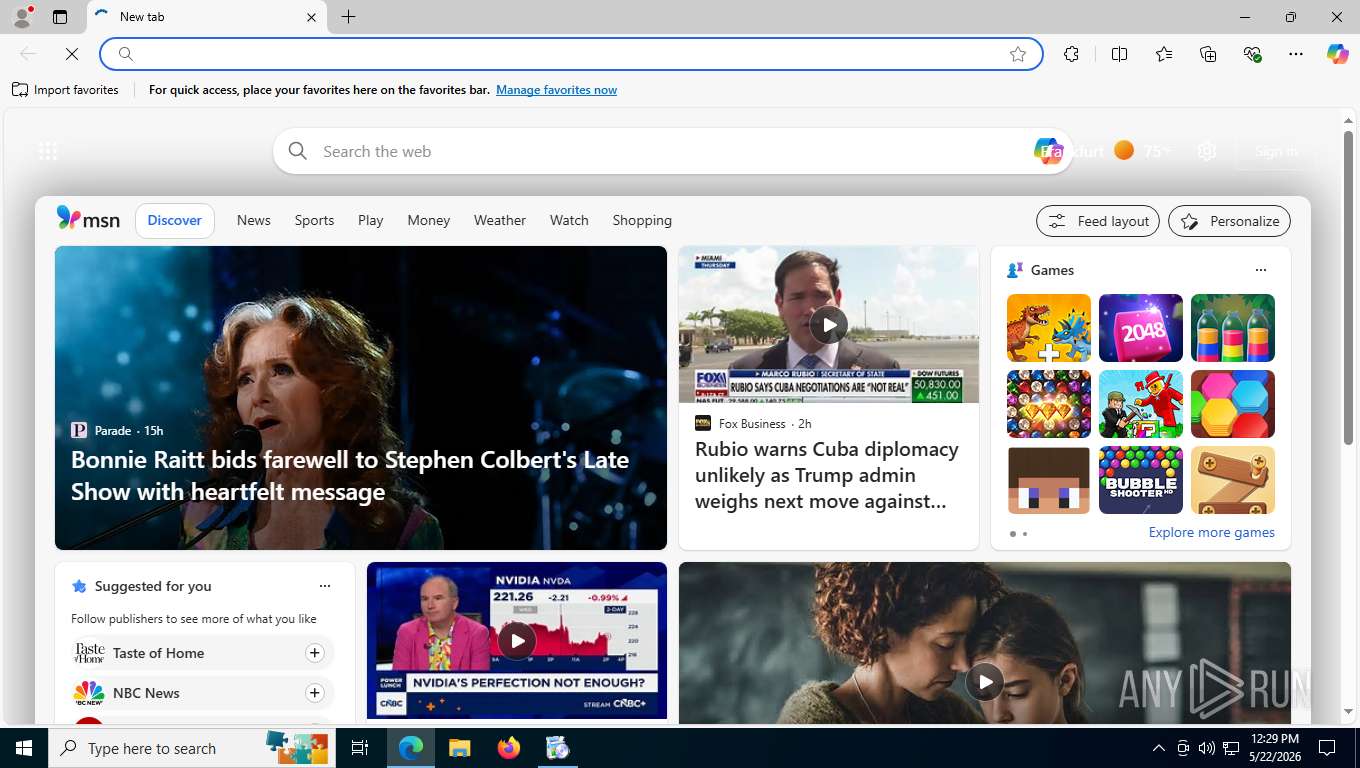The image size is (1360, 768).
Task: Click the Sign in button
Action: tap(1276, 151)
